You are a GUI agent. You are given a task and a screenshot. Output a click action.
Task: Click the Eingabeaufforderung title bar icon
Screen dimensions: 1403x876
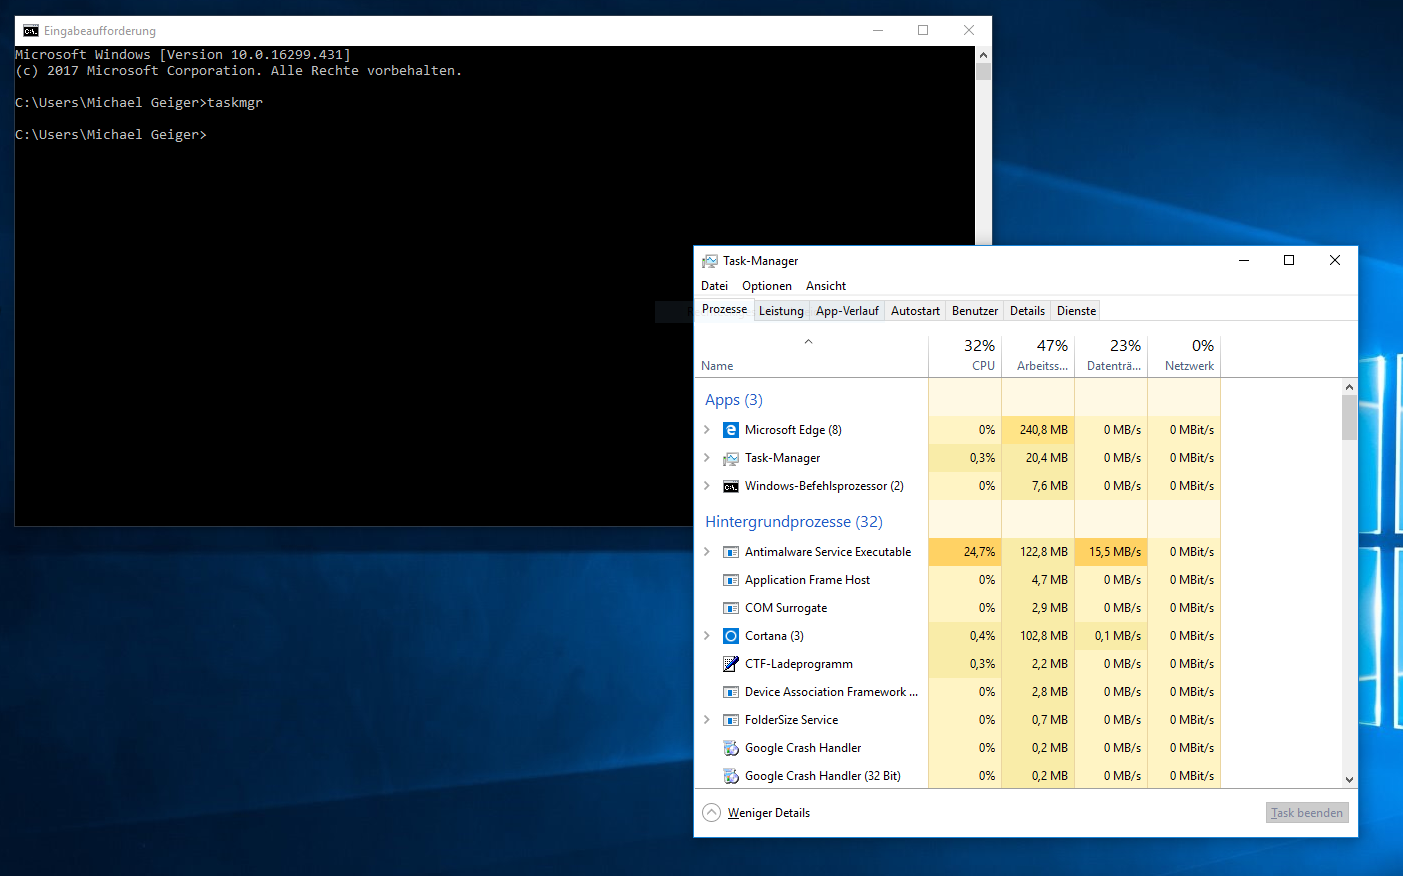[31, 31]
